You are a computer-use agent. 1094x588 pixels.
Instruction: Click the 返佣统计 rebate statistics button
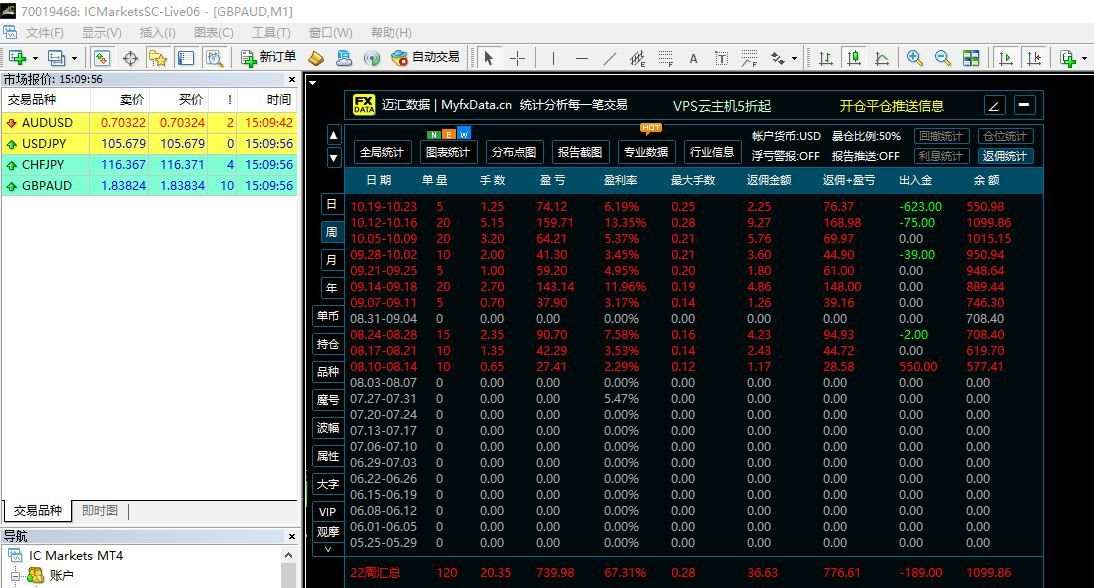click(1005, 156)
